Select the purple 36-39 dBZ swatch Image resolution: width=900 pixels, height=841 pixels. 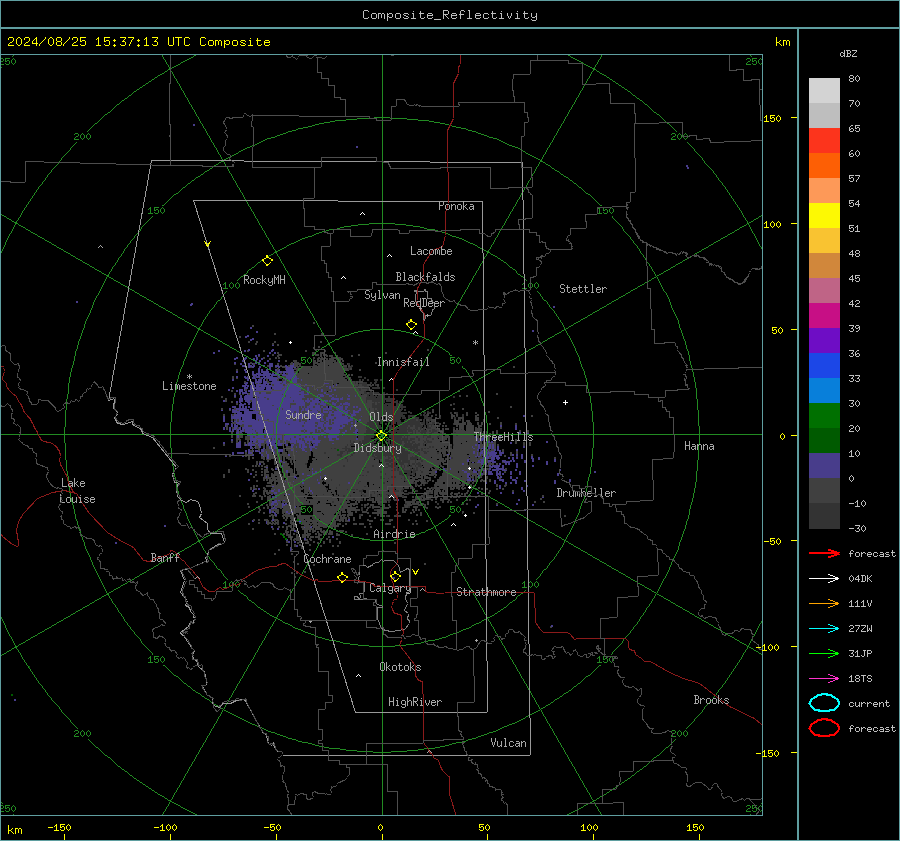[x=824, y=341]
